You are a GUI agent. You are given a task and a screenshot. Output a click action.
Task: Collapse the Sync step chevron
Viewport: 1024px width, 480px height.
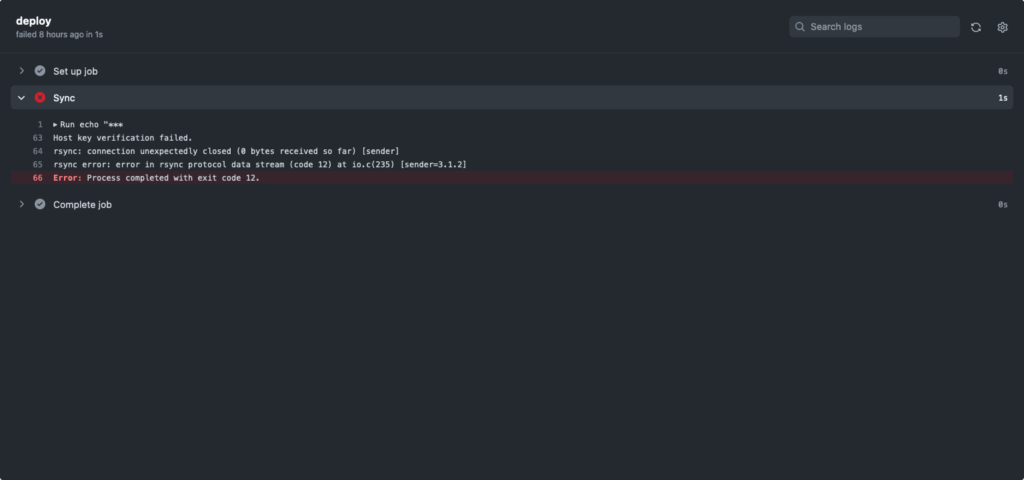pos(21,97)
